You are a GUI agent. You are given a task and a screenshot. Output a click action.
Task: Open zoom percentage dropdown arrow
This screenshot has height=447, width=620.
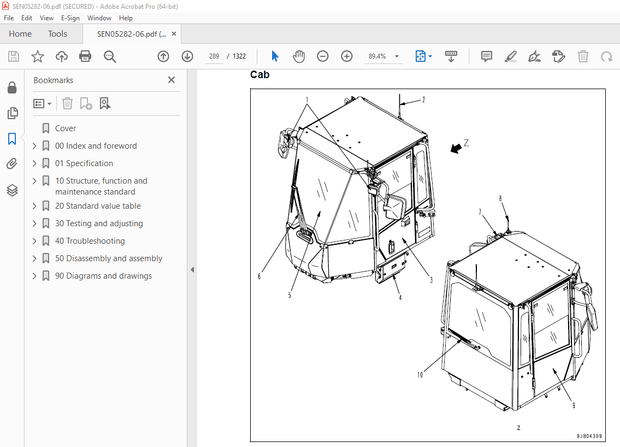click(x=397, y=57)
